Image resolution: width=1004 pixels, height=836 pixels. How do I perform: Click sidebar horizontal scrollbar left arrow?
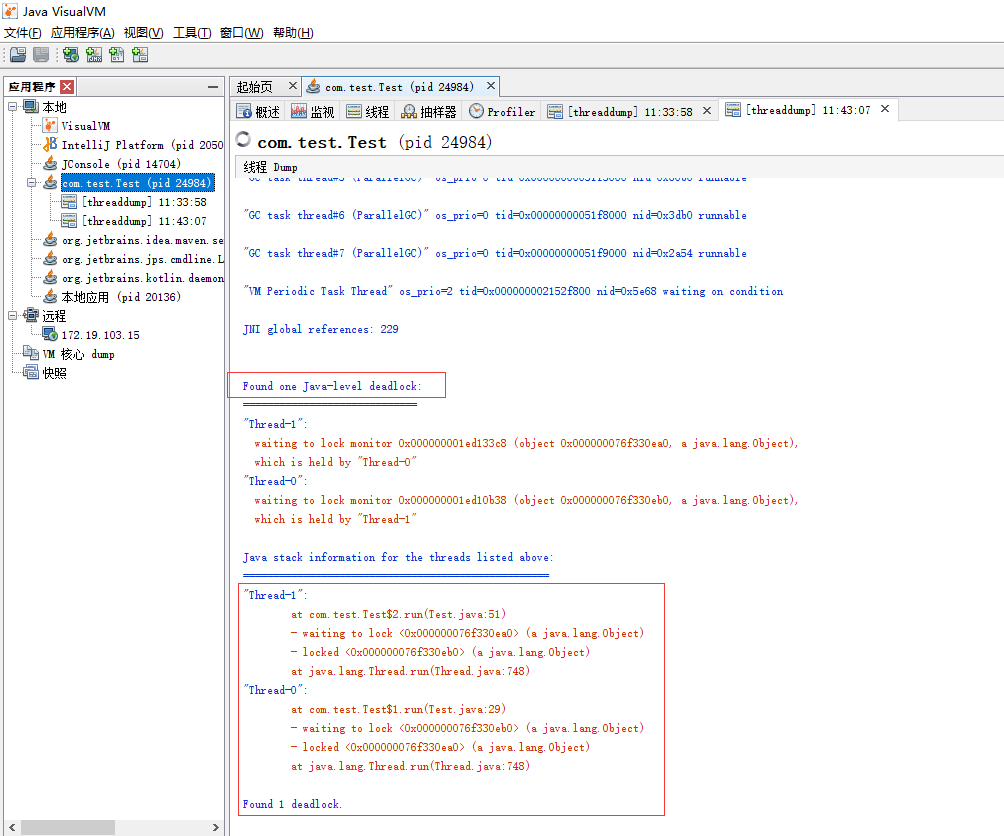tap(12, 828)
